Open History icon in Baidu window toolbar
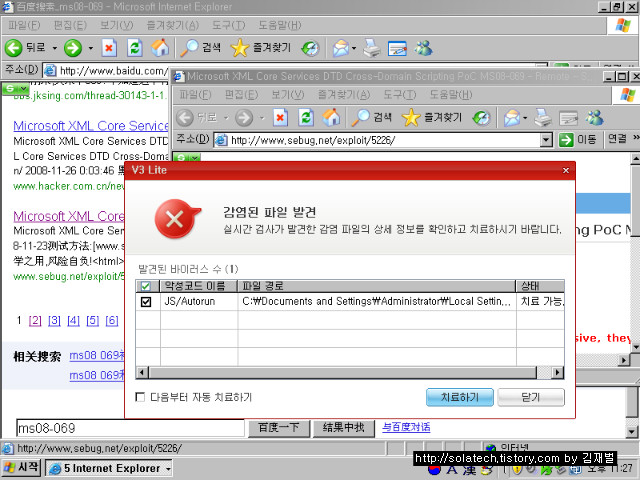Image resolution: width=640 pixels, height=480 pixels. [x=310, y=48]
